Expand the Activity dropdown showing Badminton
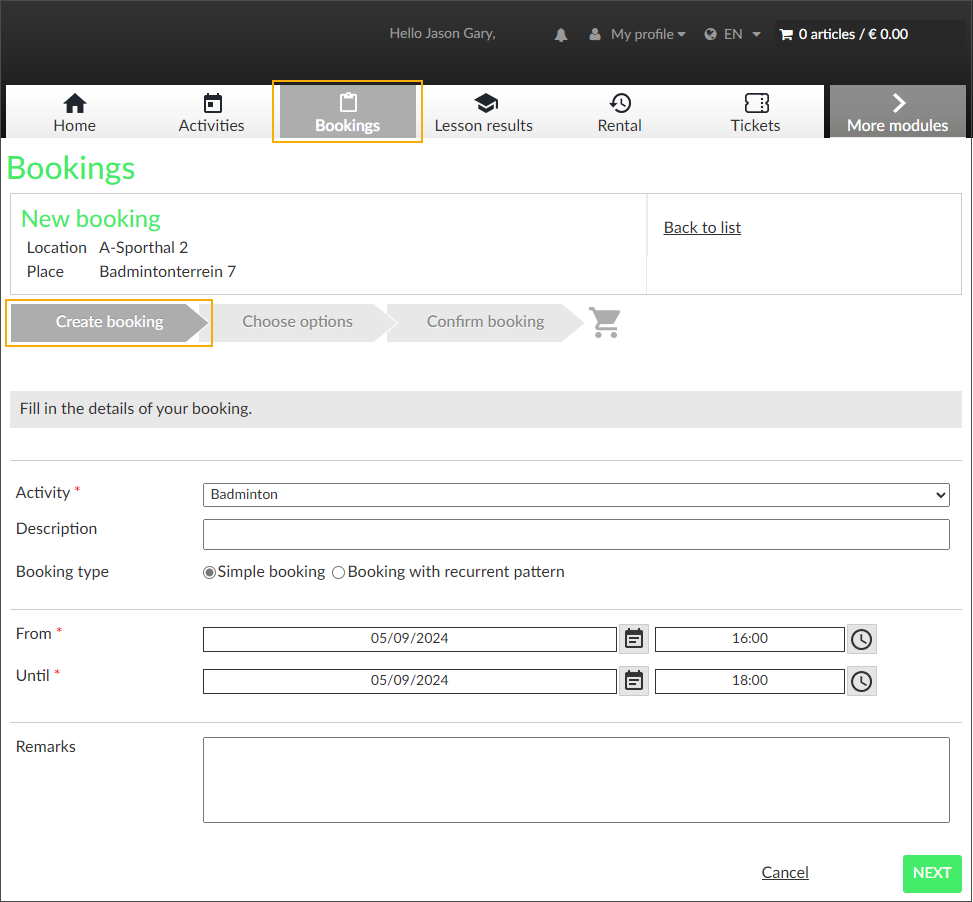973x902 pixels. tap(575, 495)
